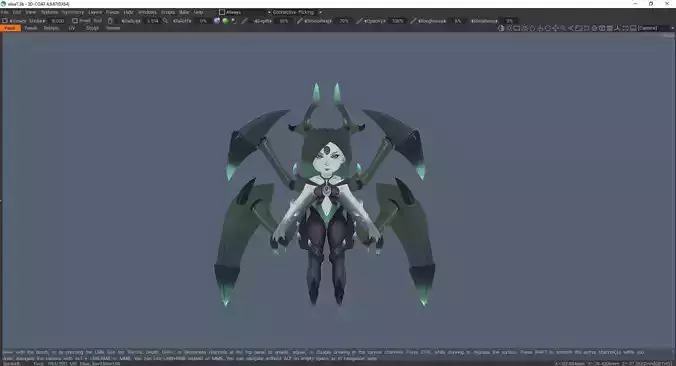Screen dimensions: 676x366
Task: Click the Opacity percentage field
Action: [397, 21]
